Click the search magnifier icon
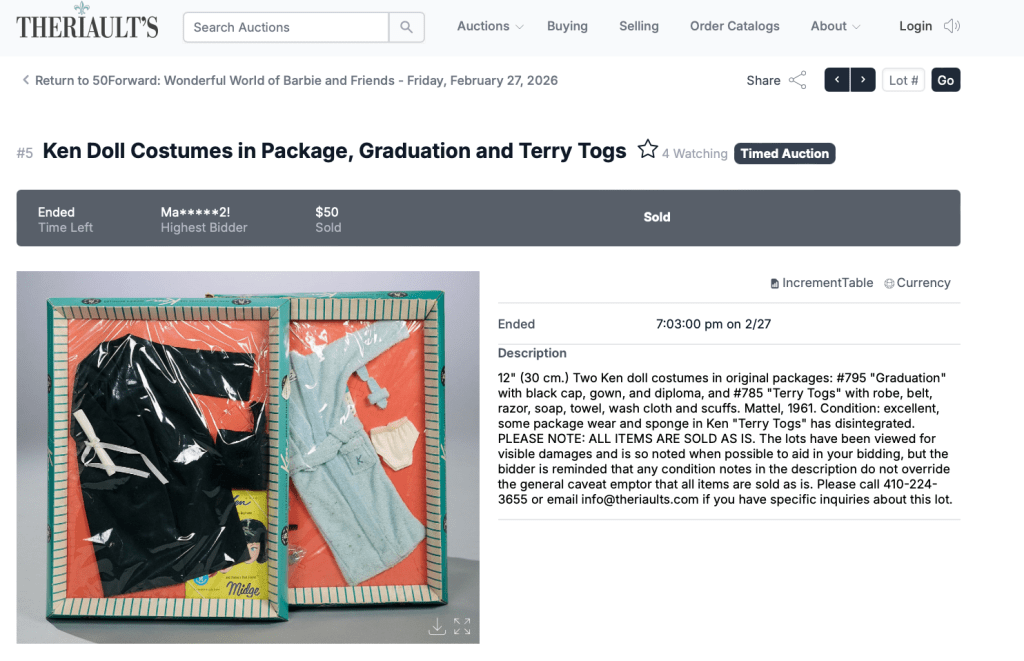This screenshot has width=1024, height=661. (406, 27)
